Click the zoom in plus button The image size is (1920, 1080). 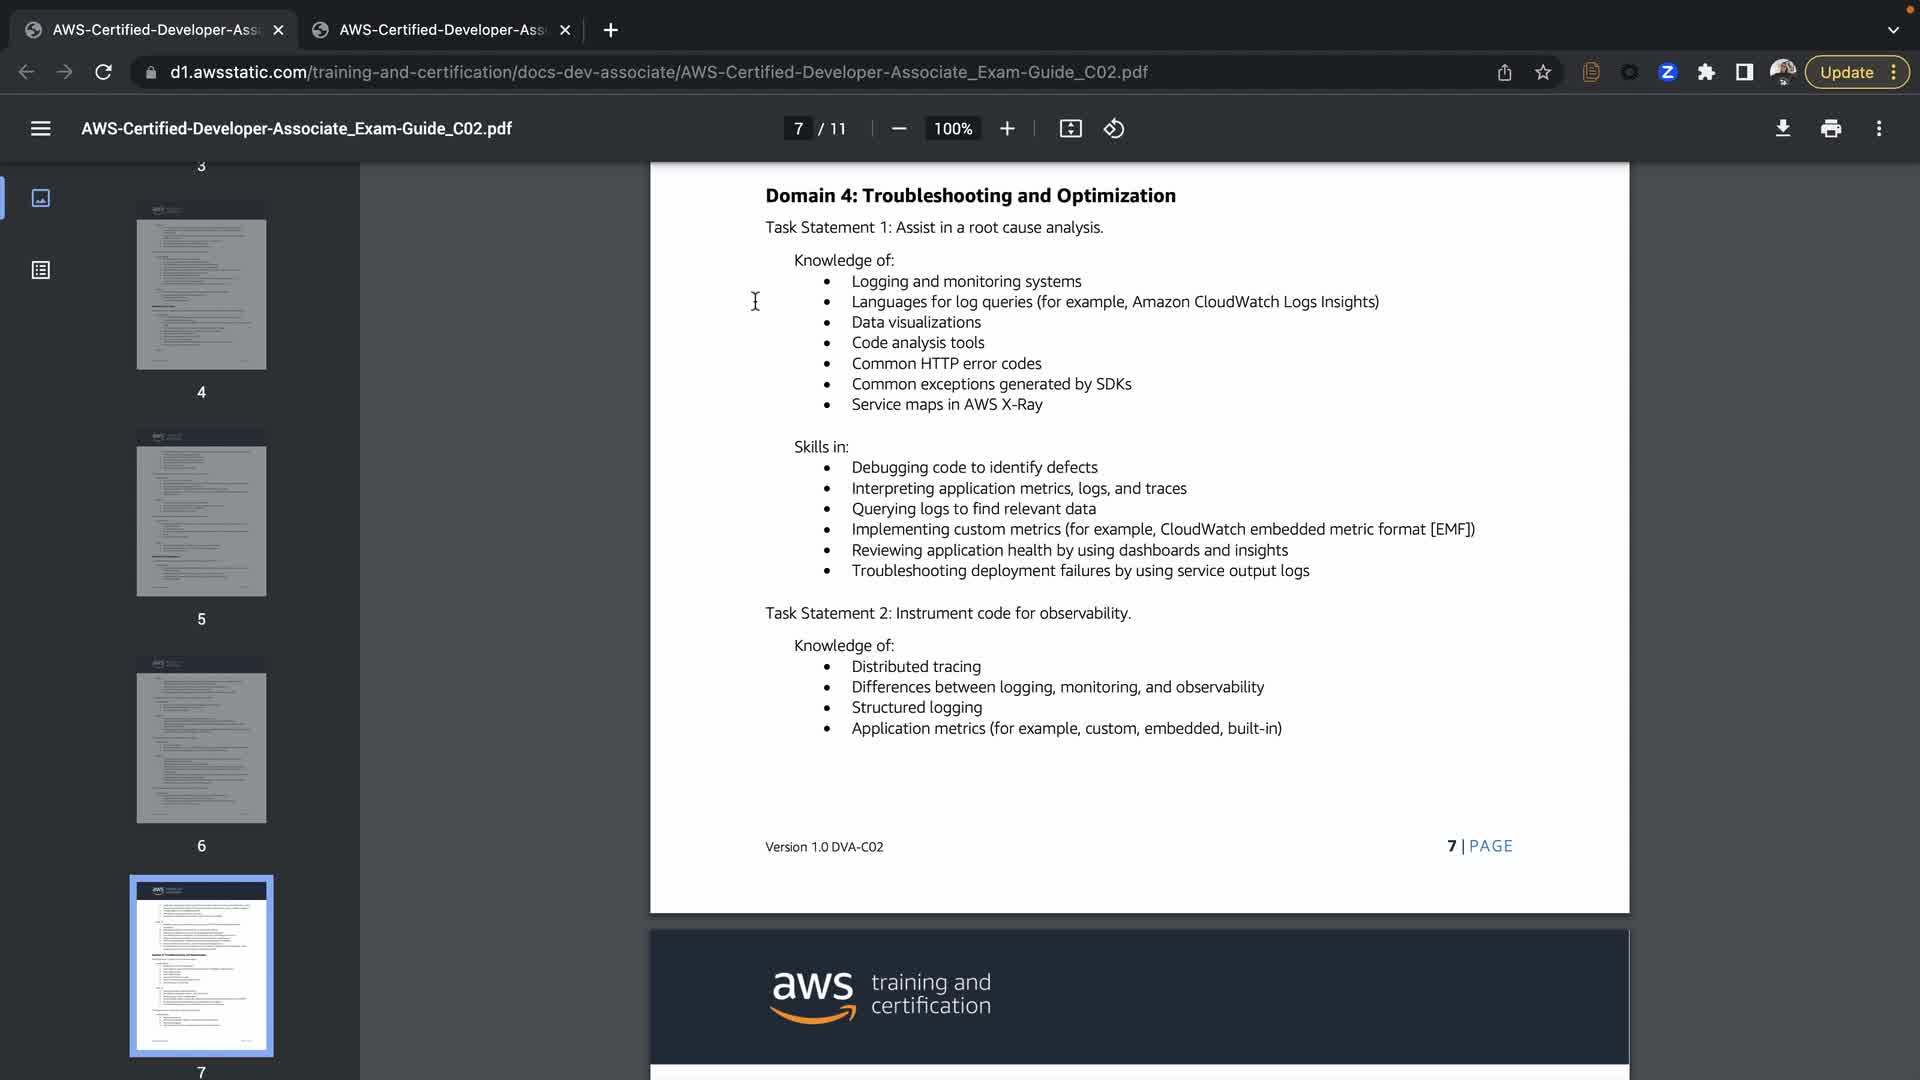(1007, 129)
